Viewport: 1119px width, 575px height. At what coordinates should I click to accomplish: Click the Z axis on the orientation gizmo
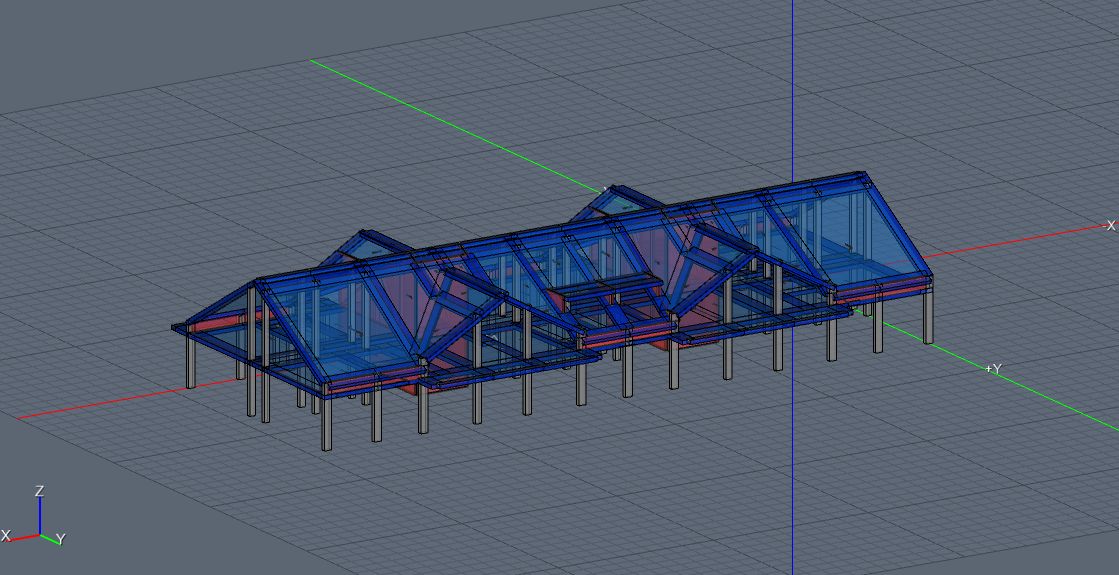(40, 512)
